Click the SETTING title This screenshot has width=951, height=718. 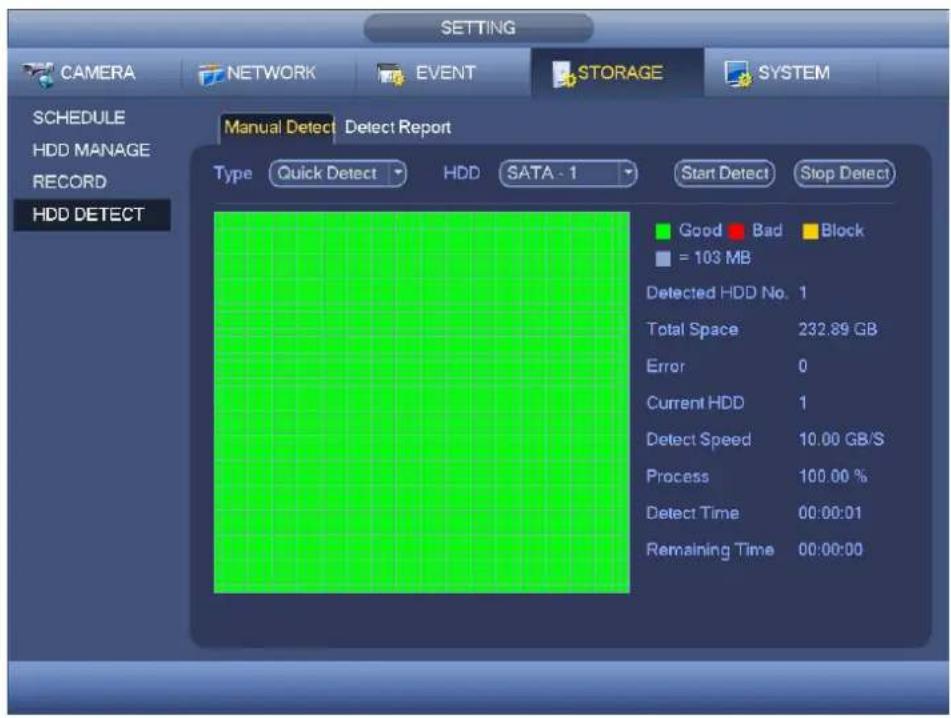[x=478, y=28]
